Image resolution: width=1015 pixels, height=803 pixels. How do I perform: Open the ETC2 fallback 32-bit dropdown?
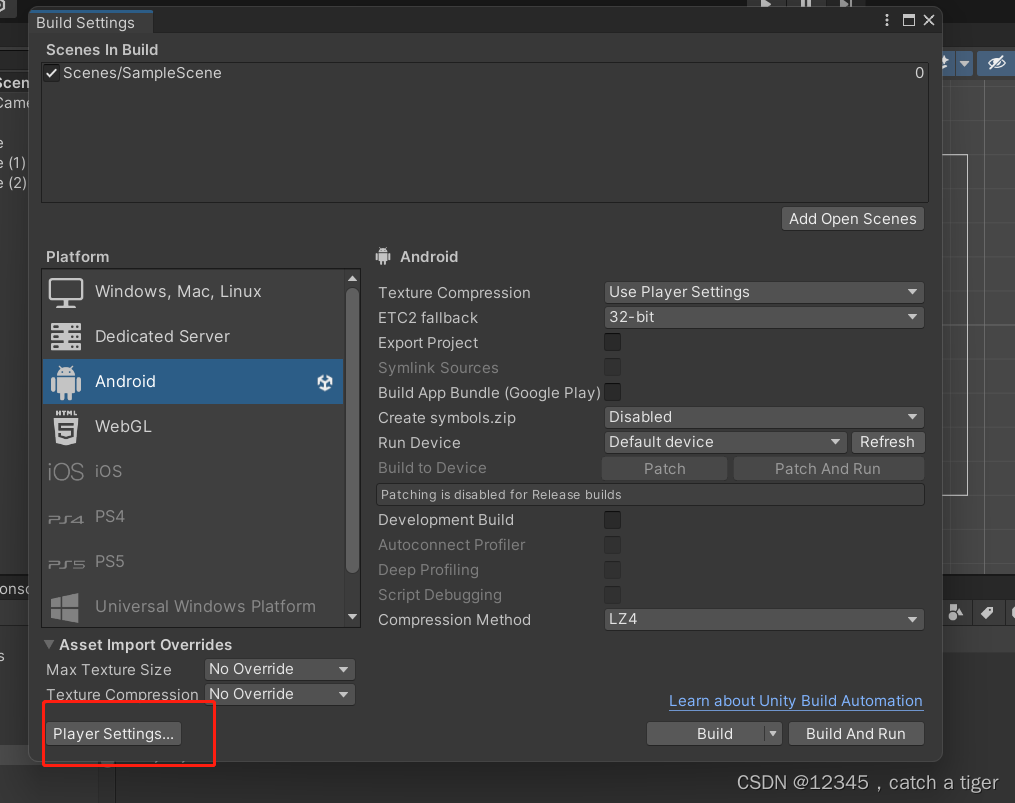(x=764, y=317)
